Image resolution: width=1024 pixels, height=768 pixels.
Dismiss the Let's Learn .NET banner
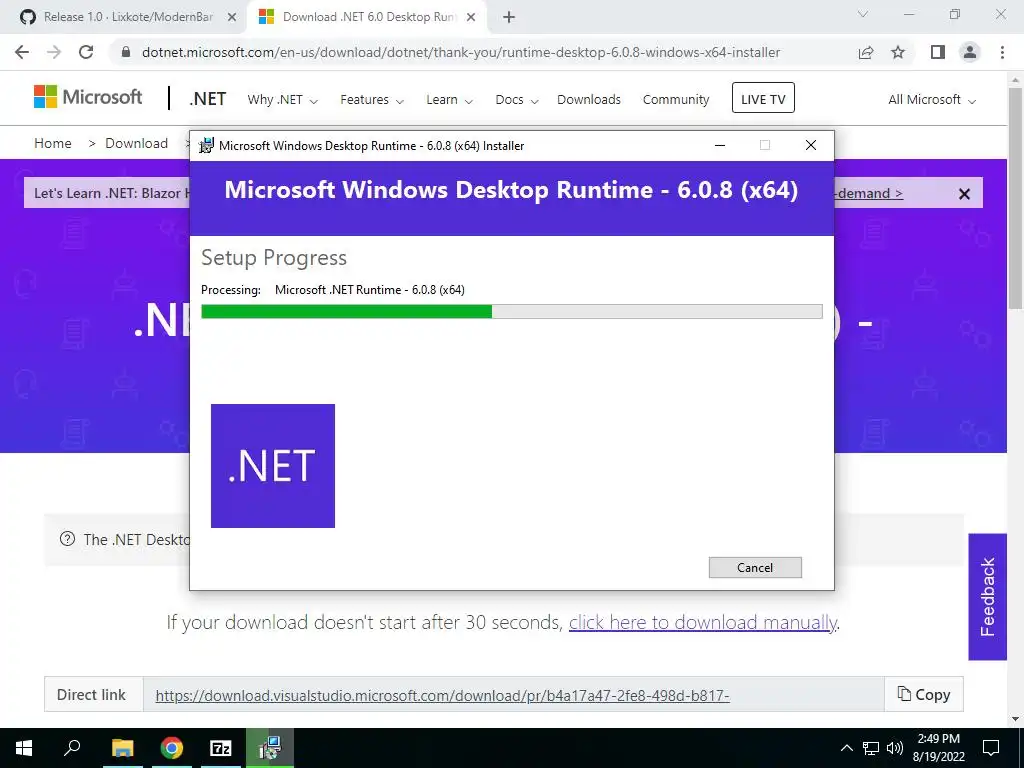pyautogui.click(x=964, y=194)
